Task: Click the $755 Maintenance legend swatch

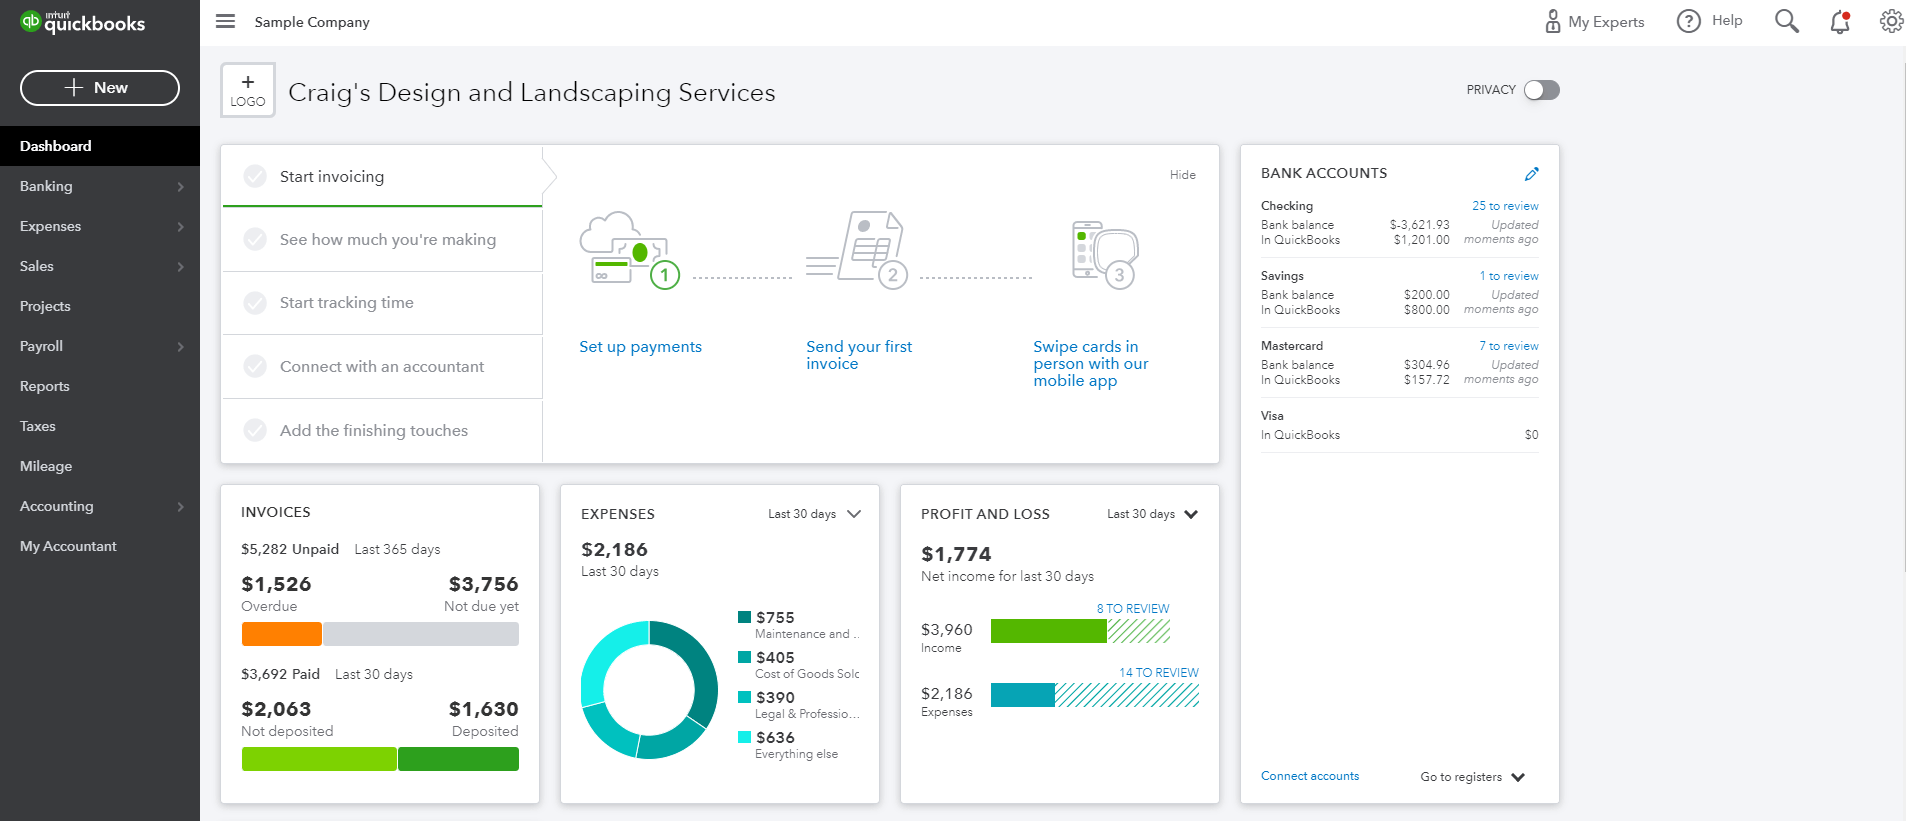Action: click(744, 617)
